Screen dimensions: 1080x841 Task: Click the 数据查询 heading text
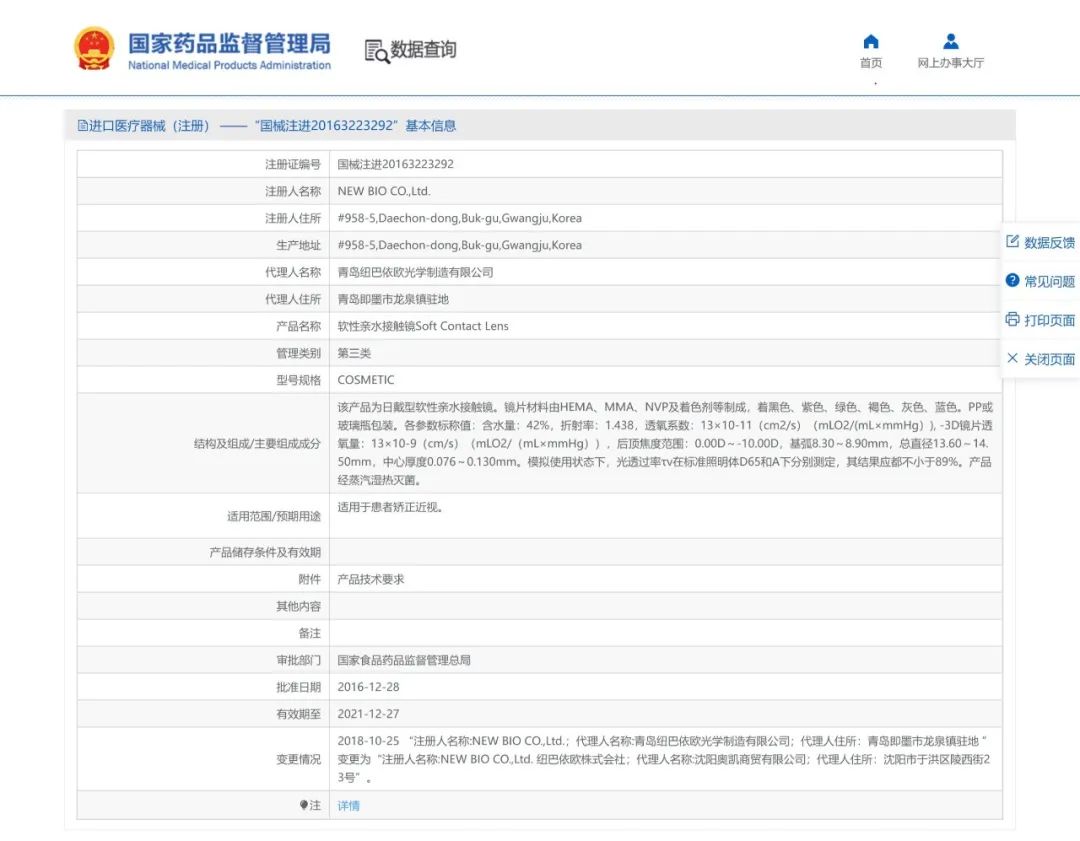point(423,50)
